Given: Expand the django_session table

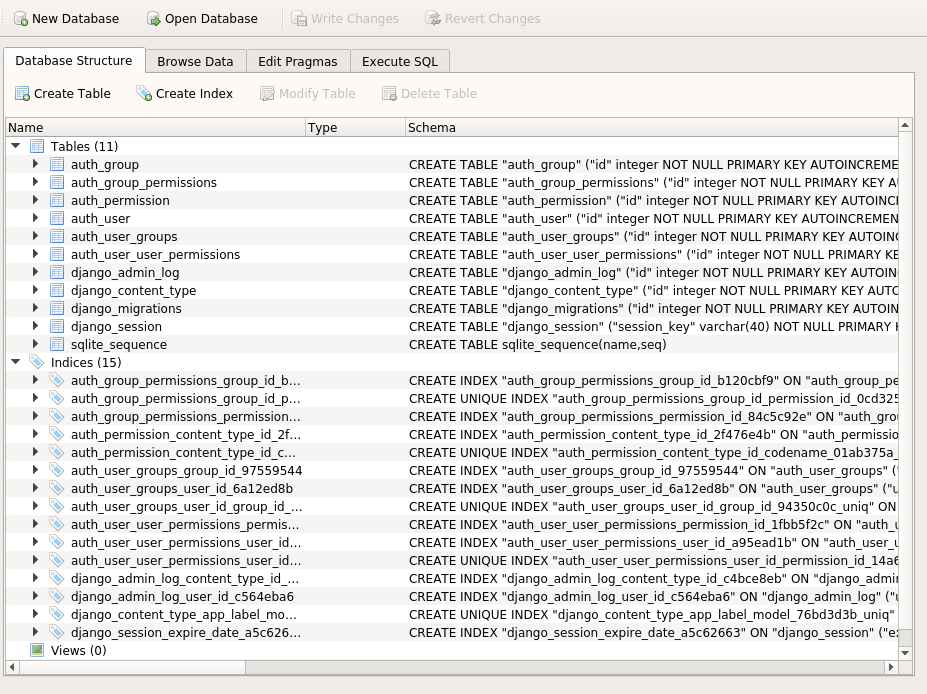Looking at the screenshot, I should [35, 326].
